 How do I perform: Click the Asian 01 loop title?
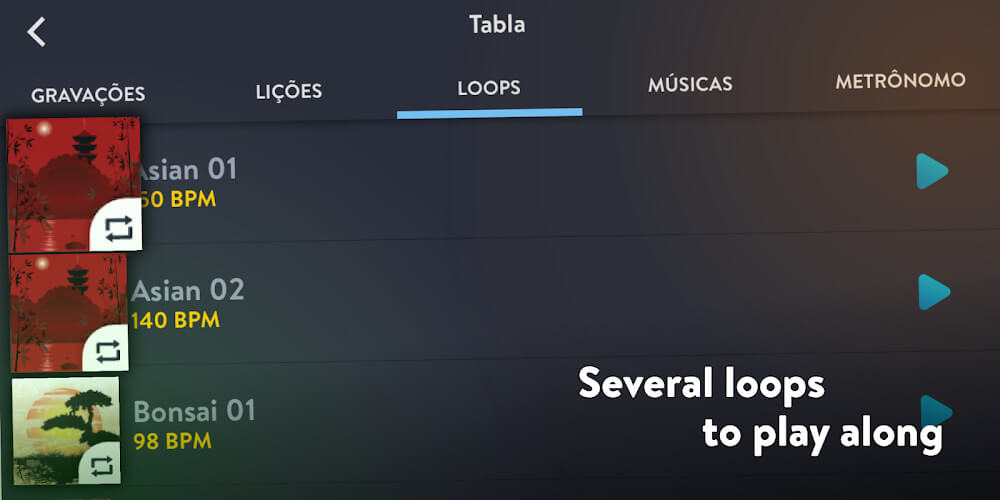coord(186,170)
